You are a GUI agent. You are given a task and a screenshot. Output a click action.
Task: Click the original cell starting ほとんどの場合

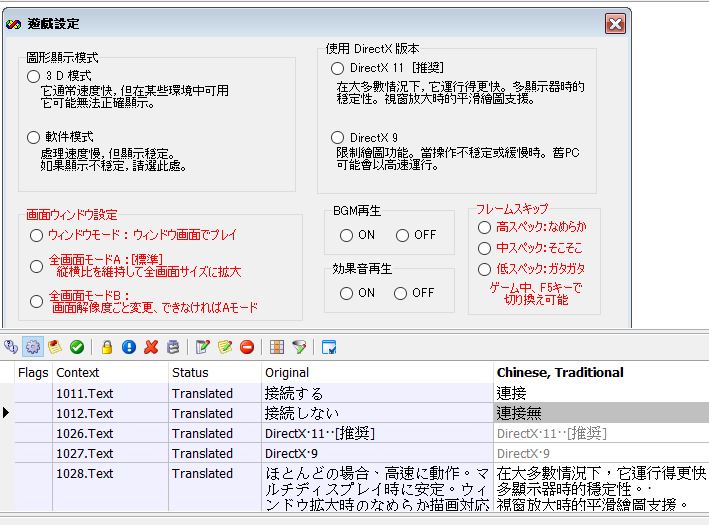click(x=377, y=487)
